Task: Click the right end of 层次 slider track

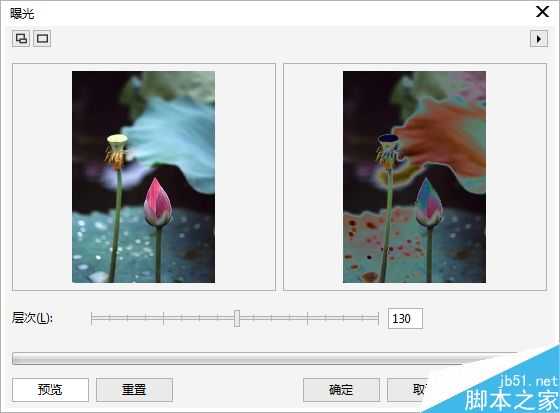Action: pos(378,318)
